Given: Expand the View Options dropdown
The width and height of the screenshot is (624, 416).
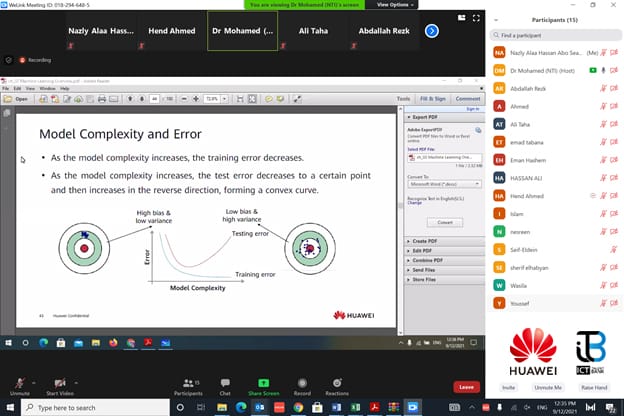Looking at the screenshot, I should coord(394,5).
